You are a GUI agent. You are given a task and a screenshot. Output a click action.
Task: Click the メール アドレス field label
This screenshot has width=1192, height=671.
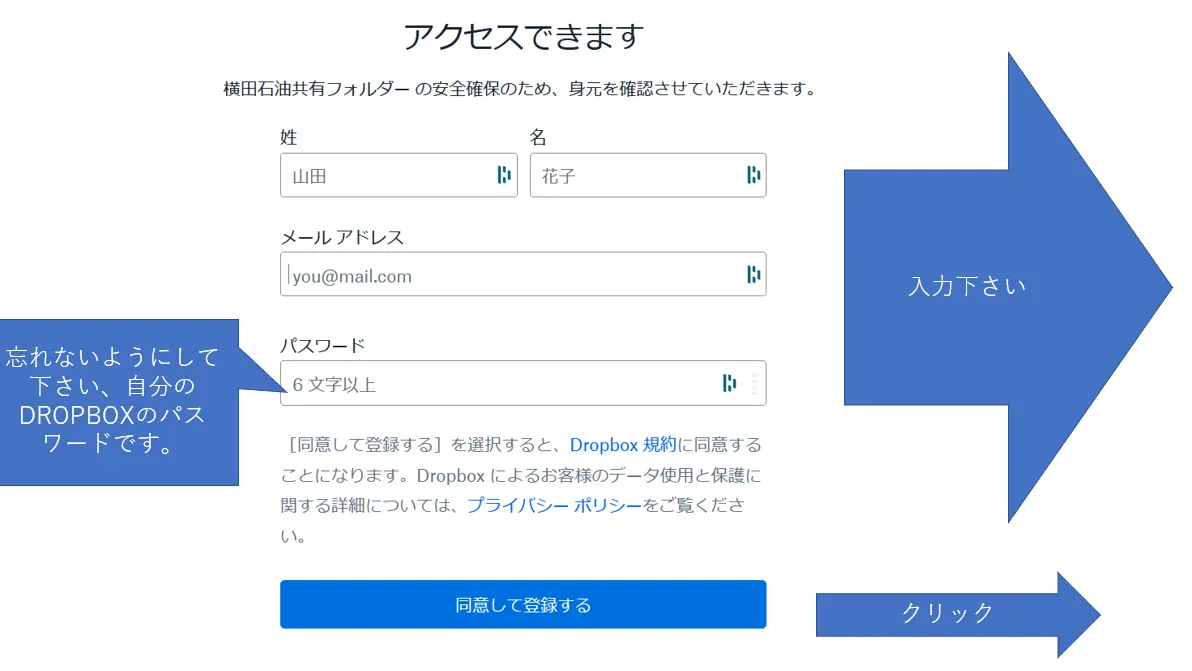click(x=340, y=237)
